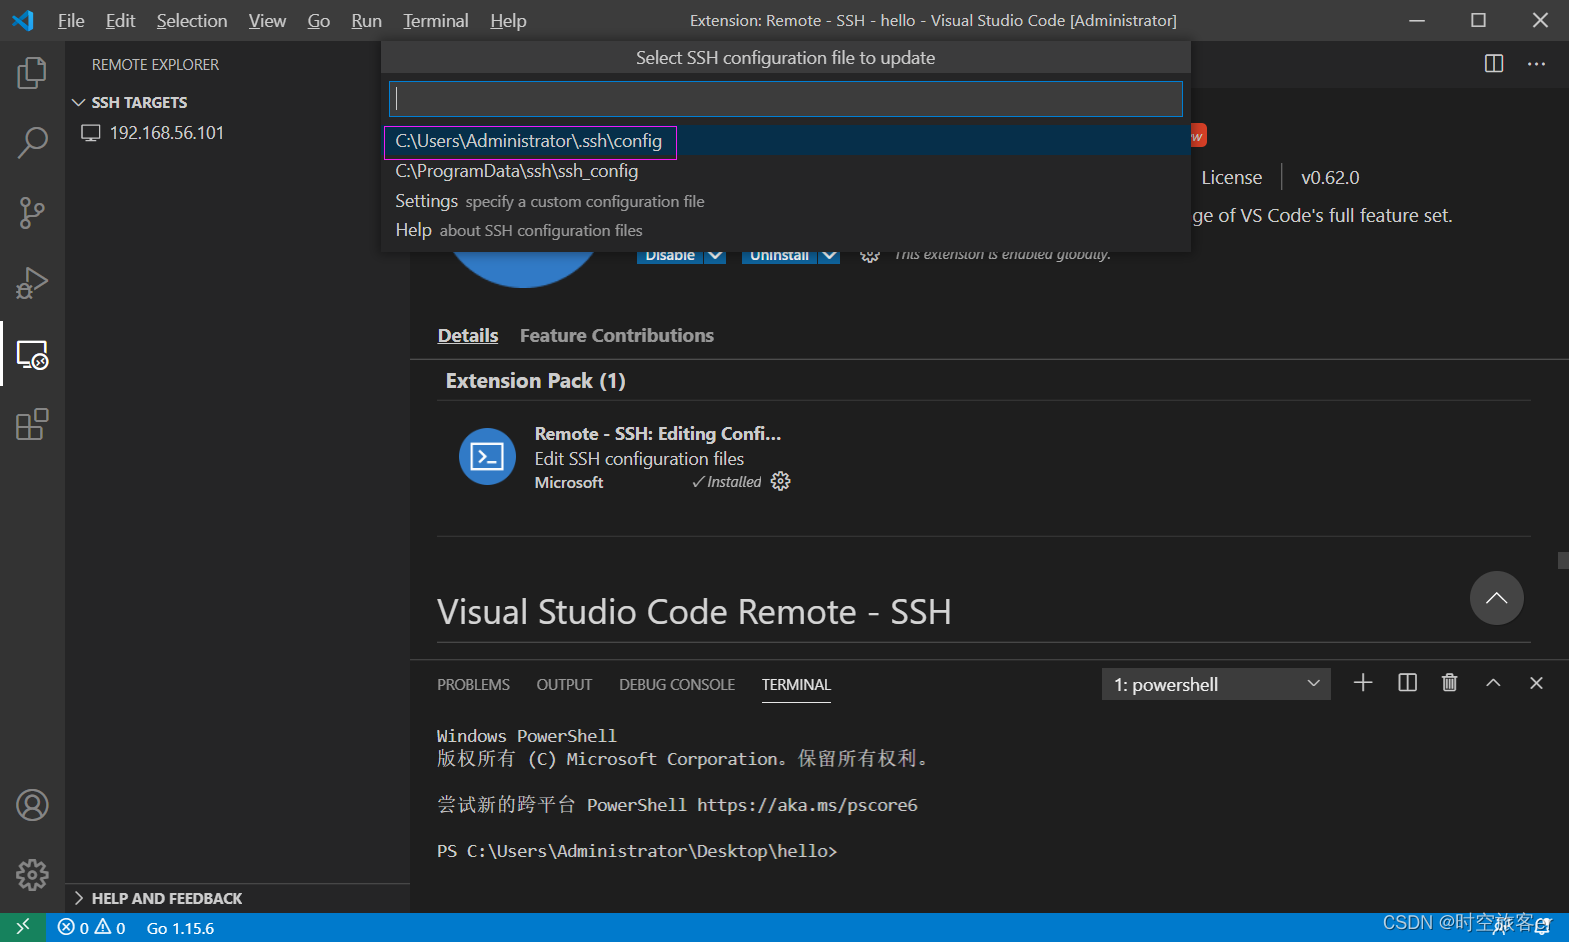The image size is (1569, 942).
Task: Open the Help menu
Action: coord(508,20)
